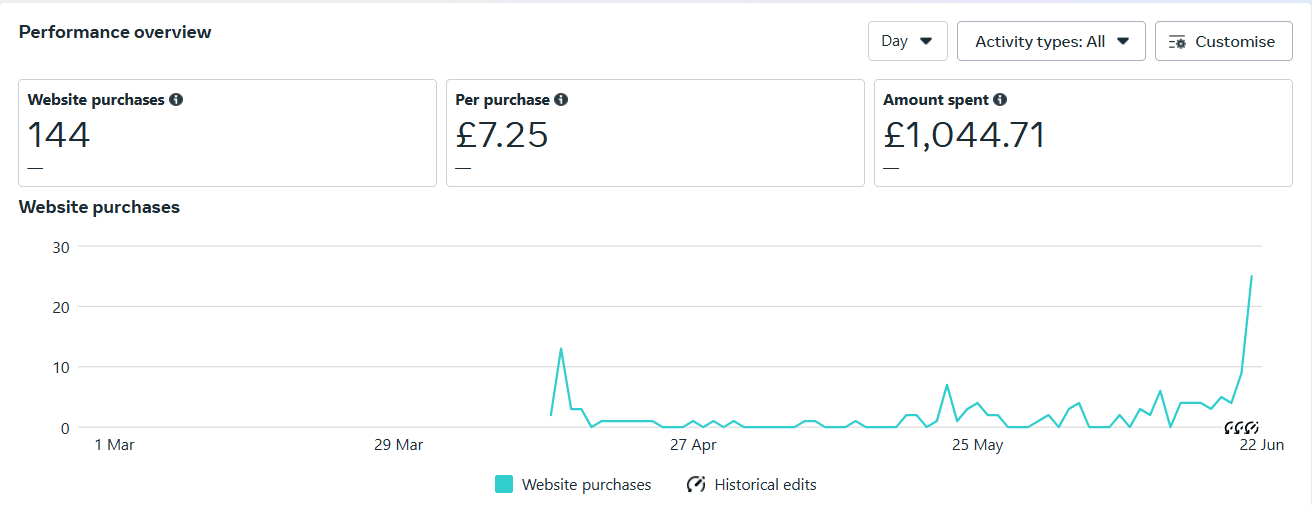Click the £7.25 per purchase value
The width and height of the screenshot is (1312, 505).
502,134
